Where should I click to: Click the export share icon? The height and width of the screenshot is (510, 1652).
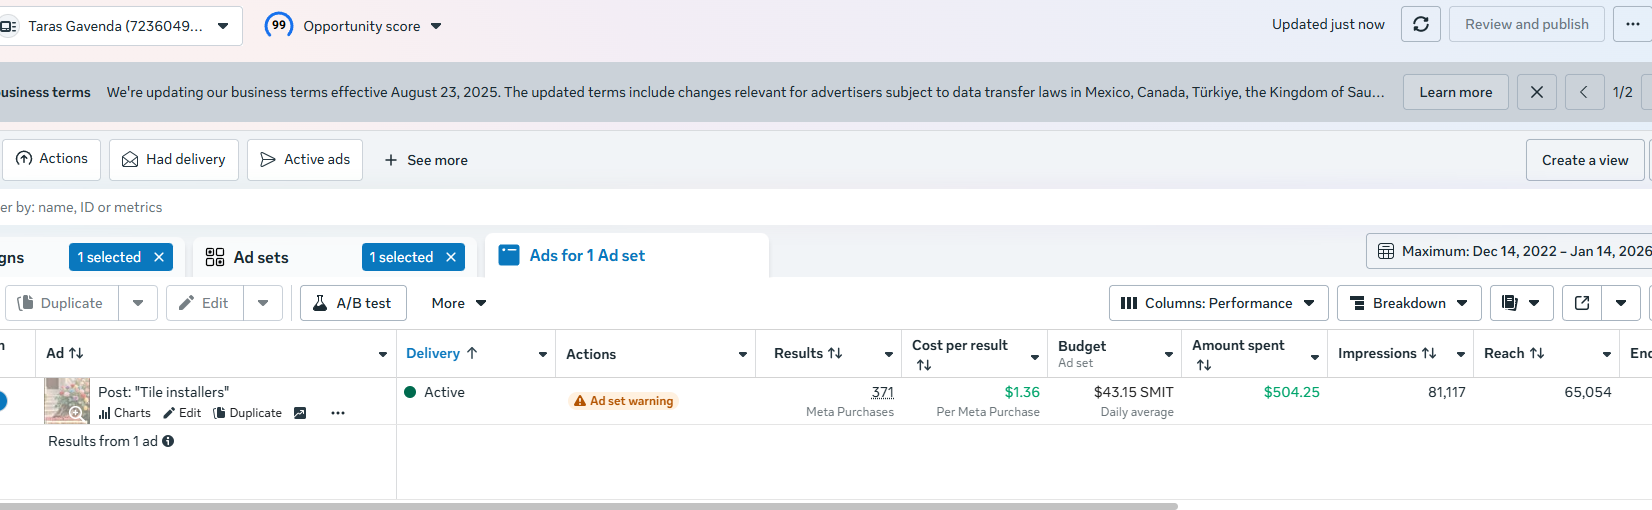click(1582, 303)
